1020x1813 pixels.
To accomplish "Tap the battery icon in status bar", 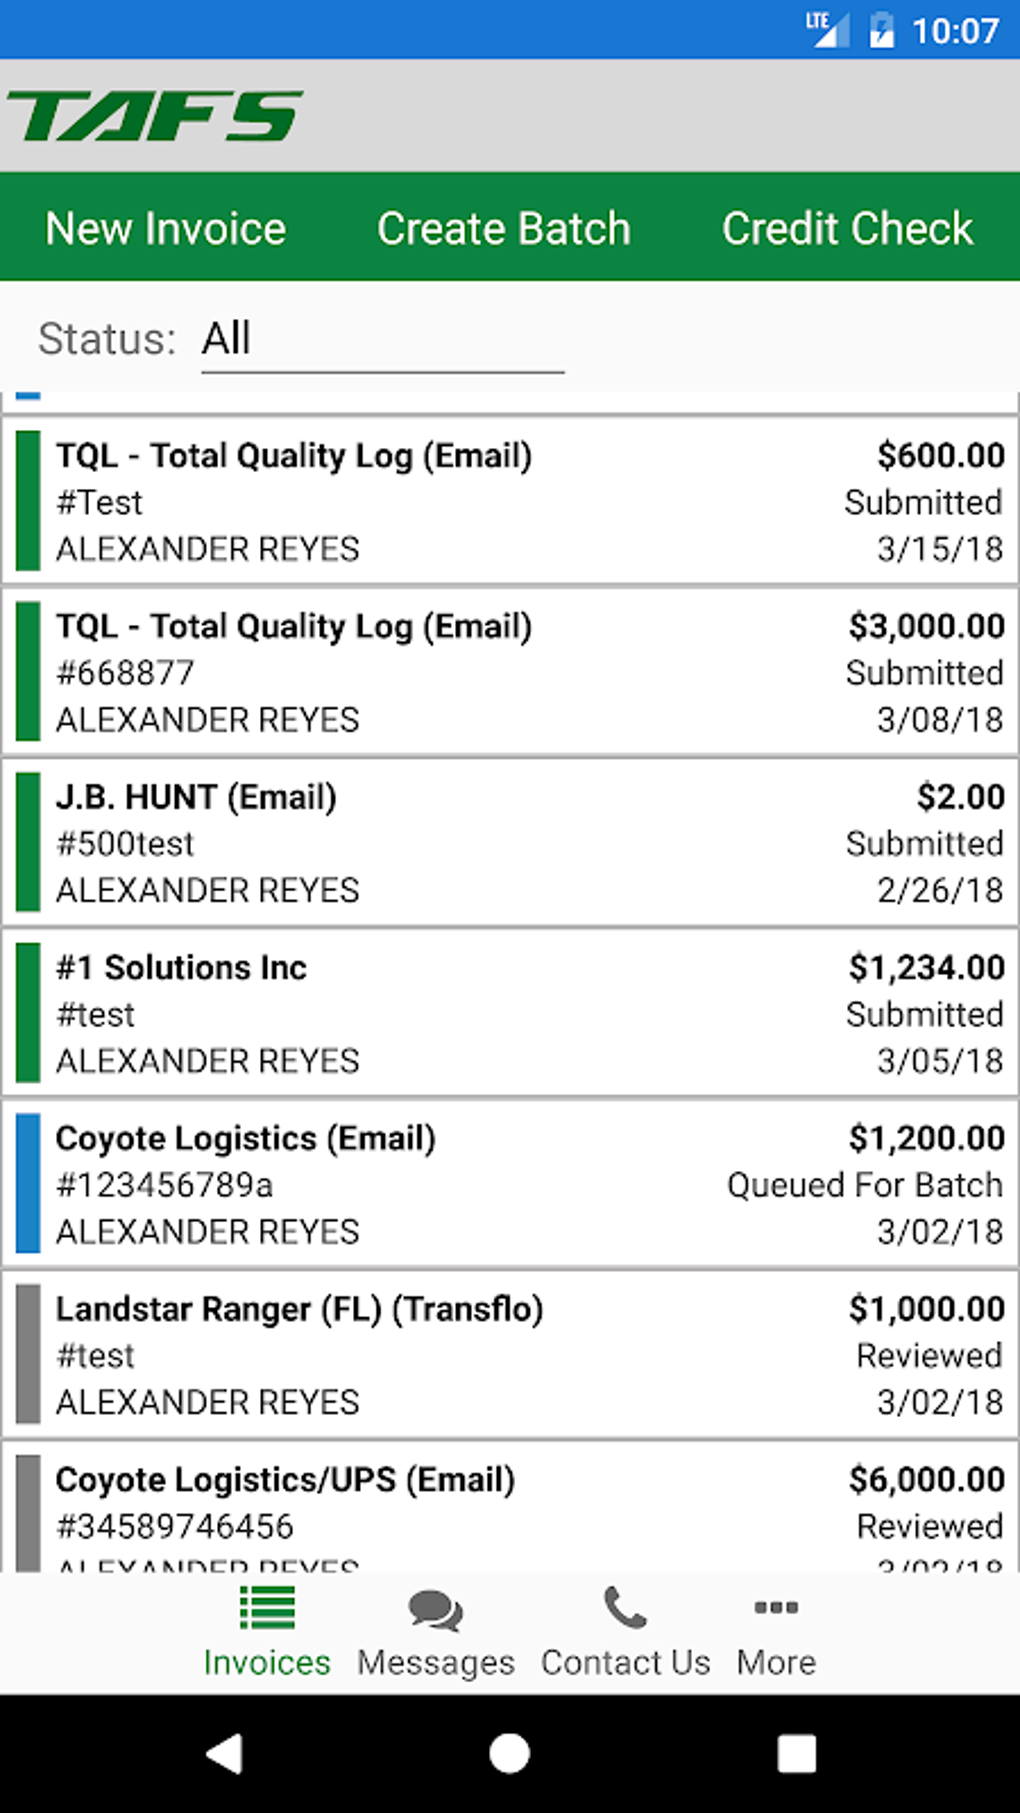I will [x=881, y=30].
